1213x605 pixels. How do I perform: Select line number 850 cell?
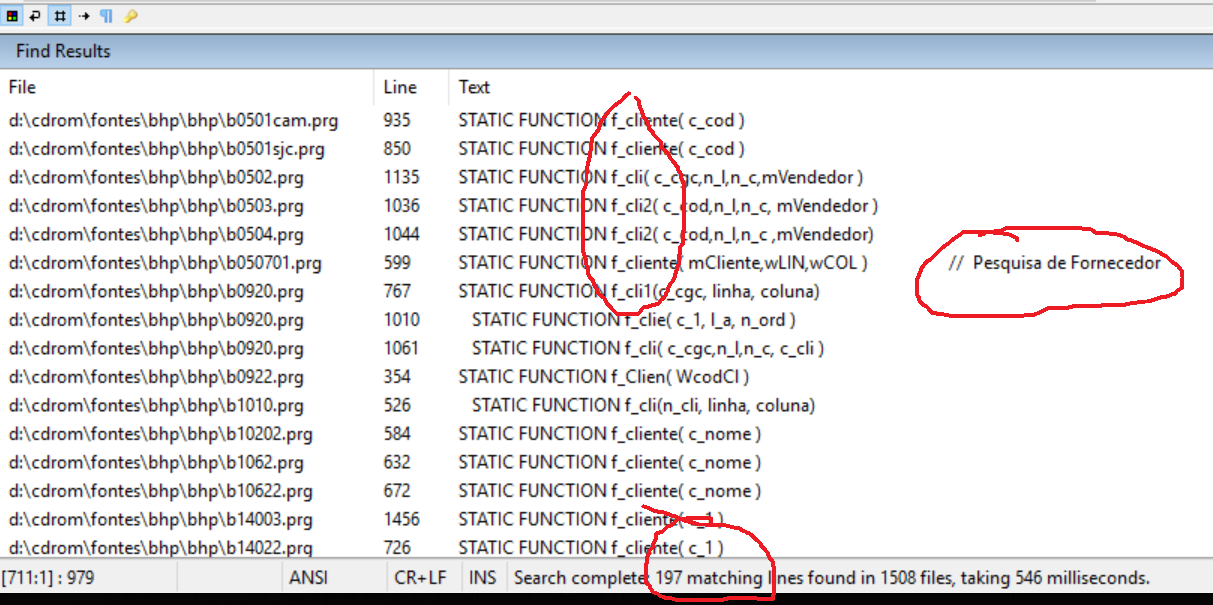pyautogui.click(x=397, y=149)
